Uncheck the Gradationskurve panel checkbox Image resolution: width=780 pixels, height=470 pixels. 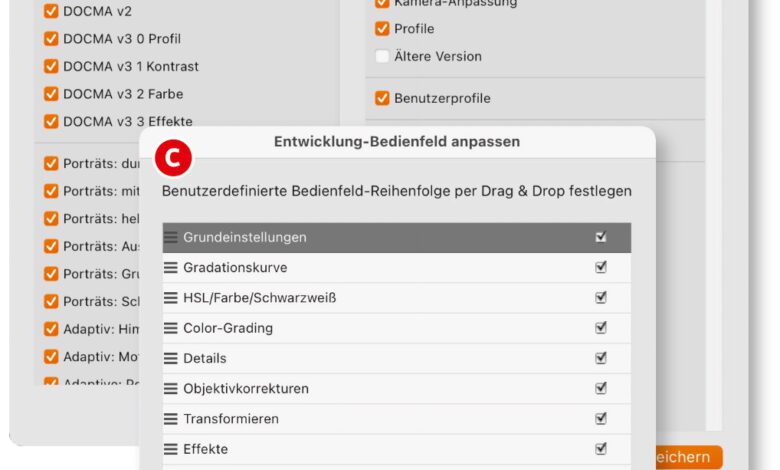click(x=601, y=268)
